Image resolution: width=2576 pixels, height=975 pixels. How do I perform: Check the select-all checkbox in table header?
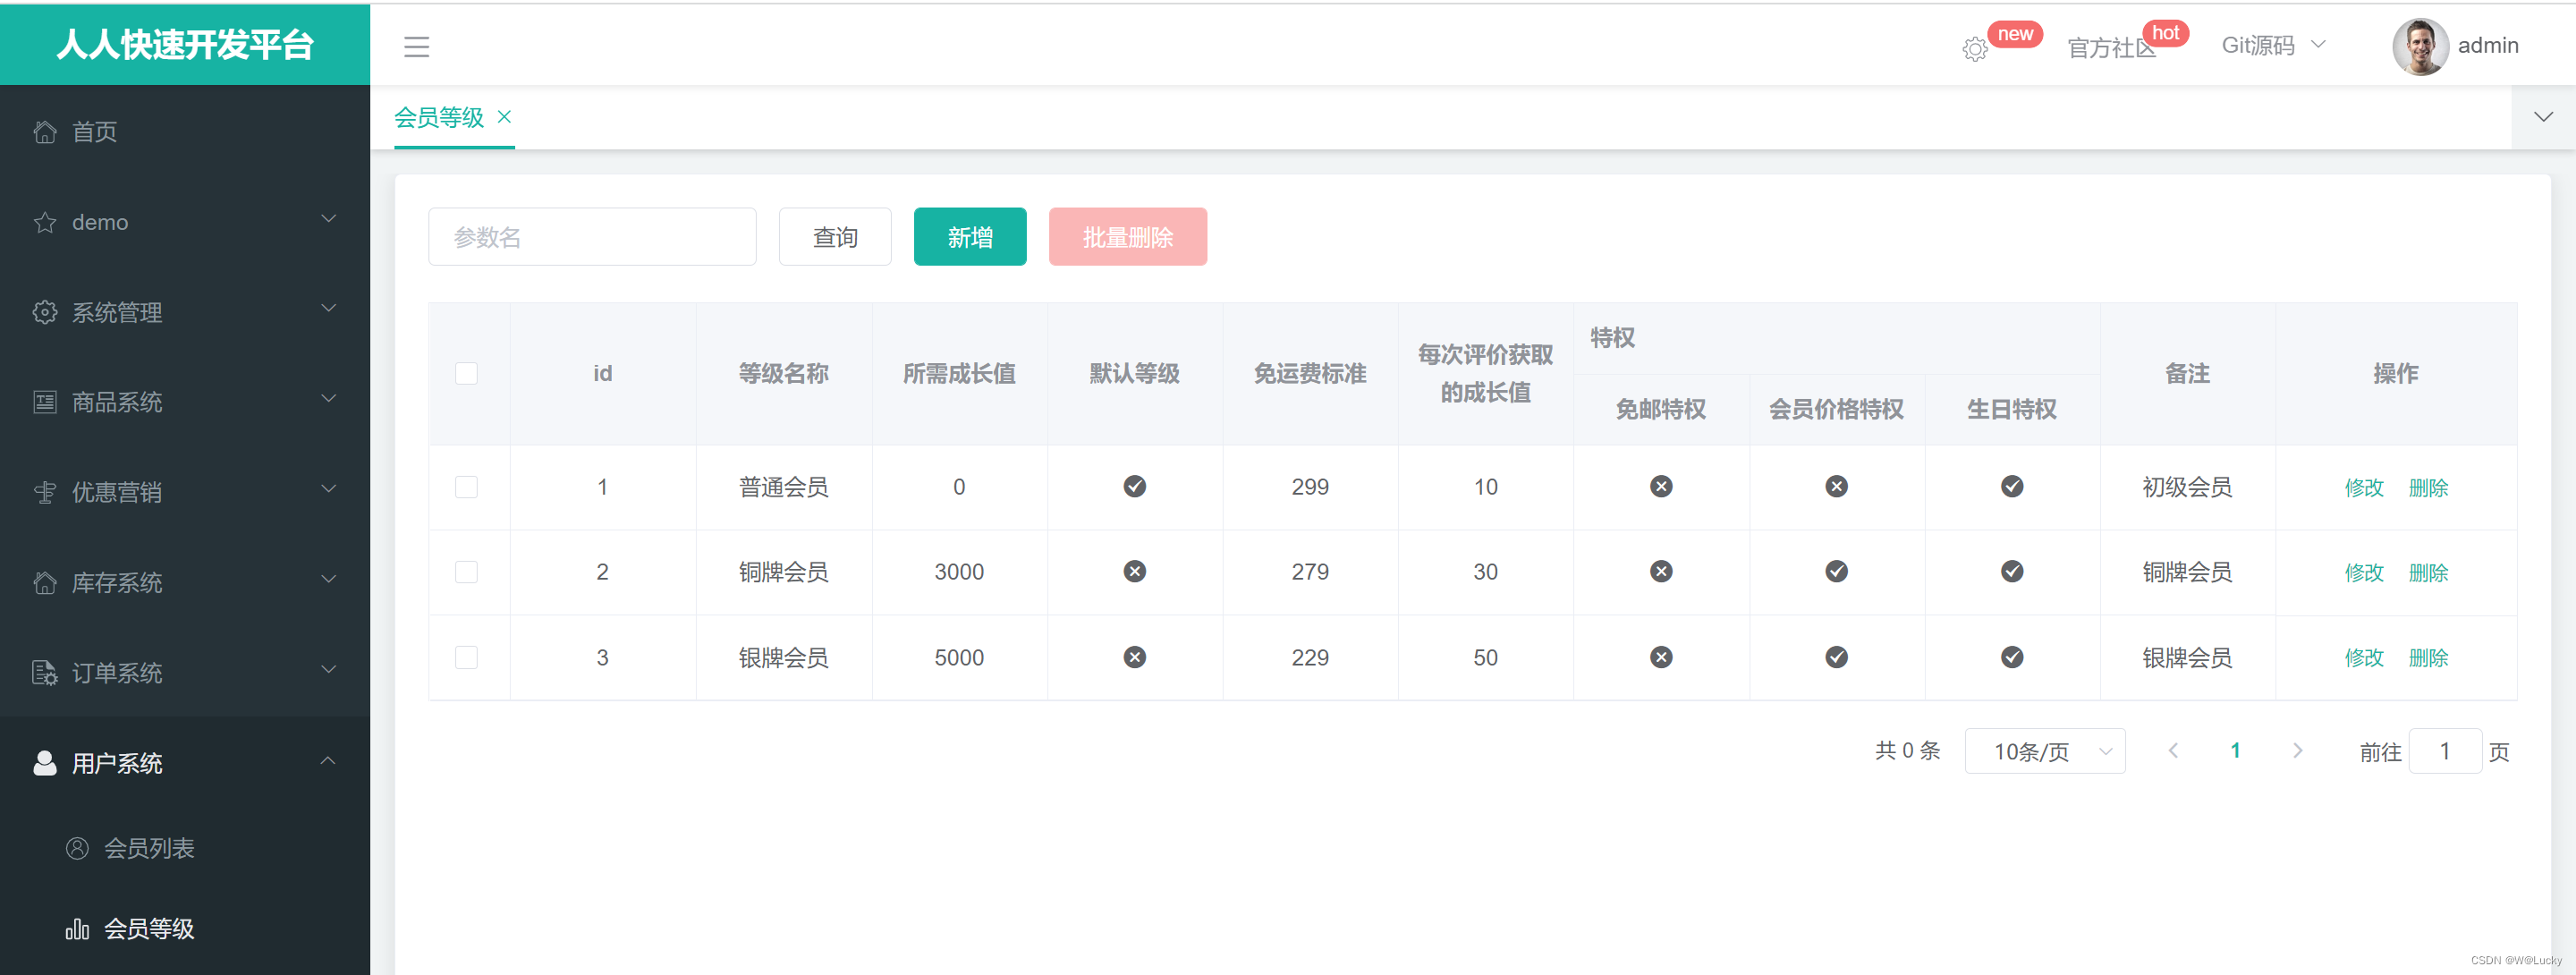(466, 373)
